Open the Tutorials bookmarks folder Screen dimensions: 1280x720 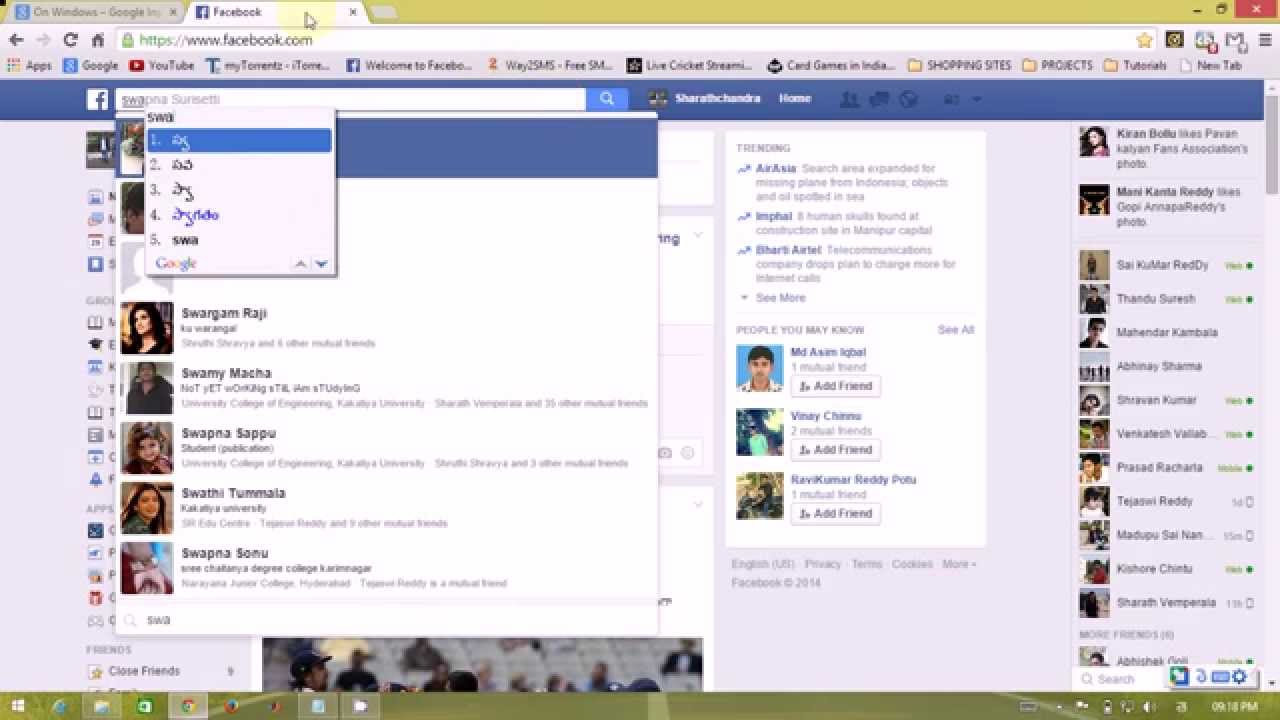1135,65
